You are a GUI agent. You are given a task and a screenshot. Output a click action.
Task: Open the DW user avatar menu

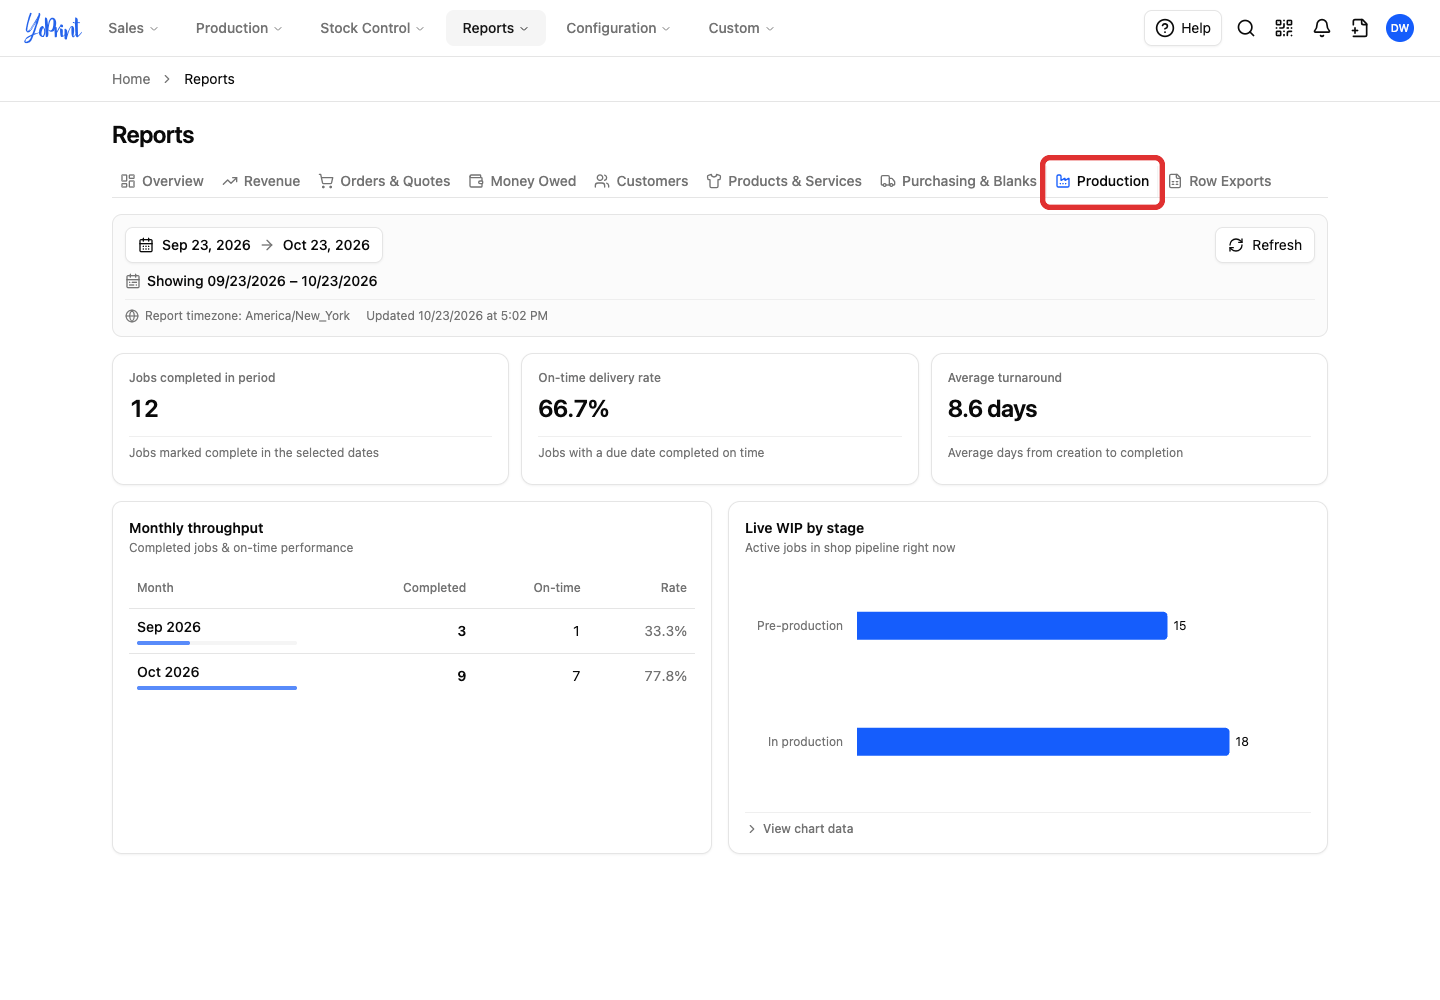click(x=1400, y=28)
